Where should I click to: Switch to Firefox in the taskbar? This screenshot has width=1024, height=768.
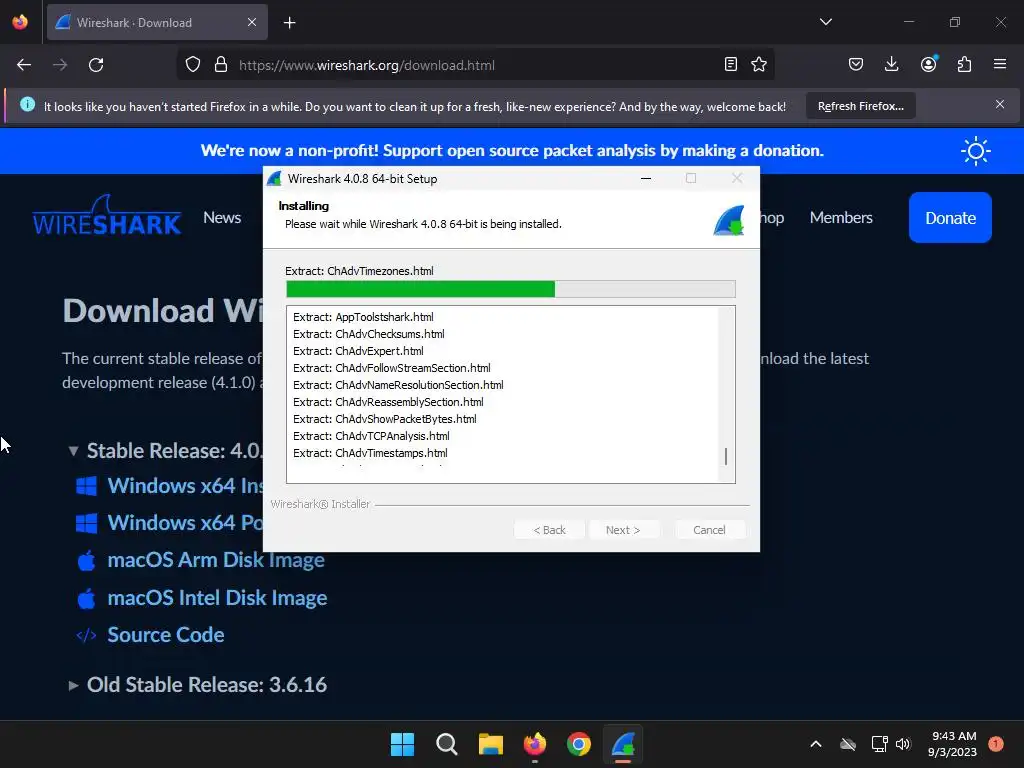tap(535, 744)
